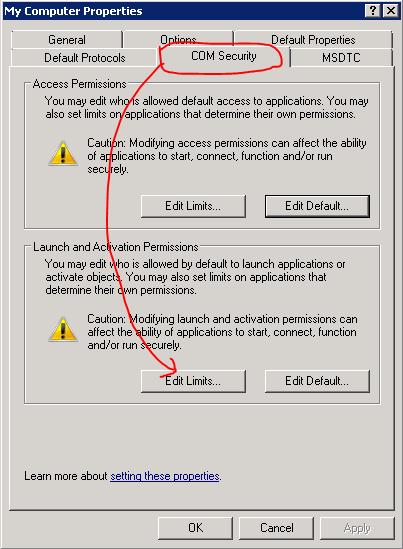The image size is (403, 549).
Task: Dismiss the dialog with Cancel
Action: [x=277, y=528]
